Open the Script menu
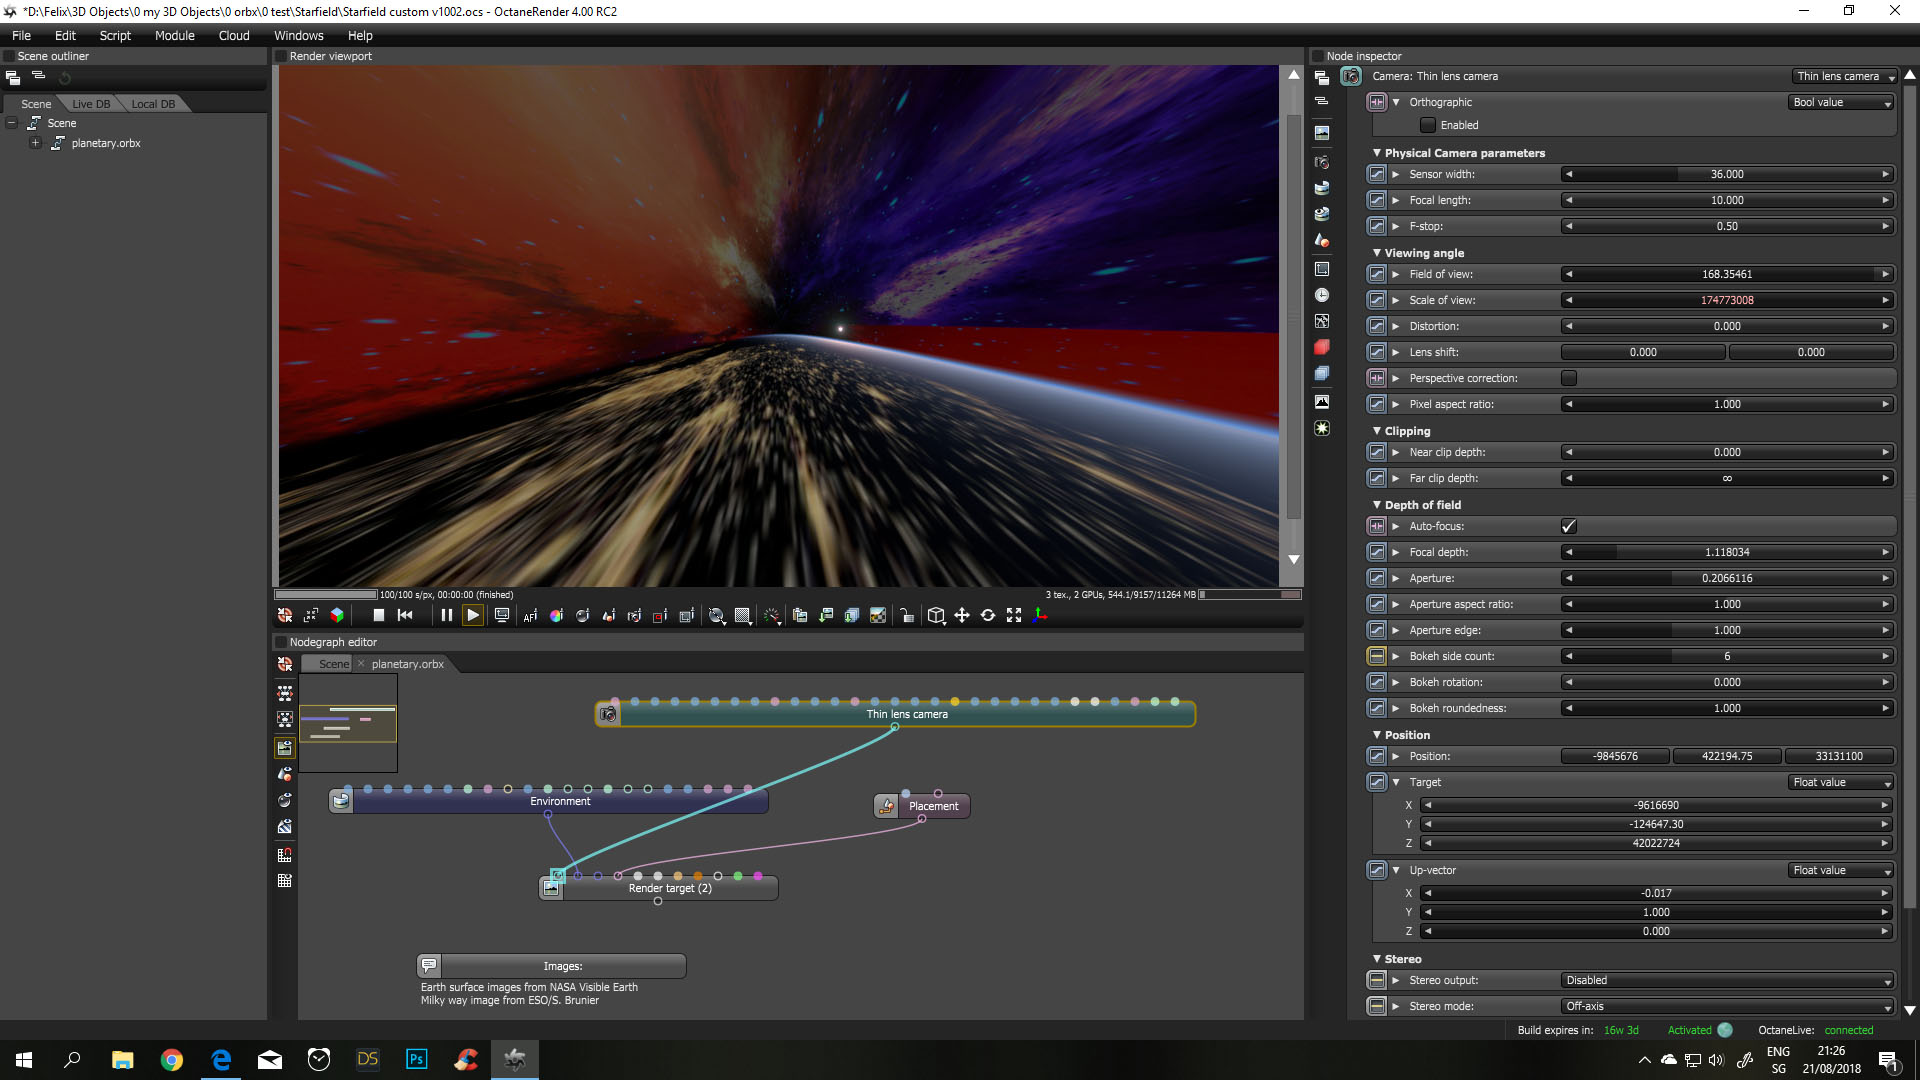Viewport: 1920px width, 1080px height. (115, 35)
